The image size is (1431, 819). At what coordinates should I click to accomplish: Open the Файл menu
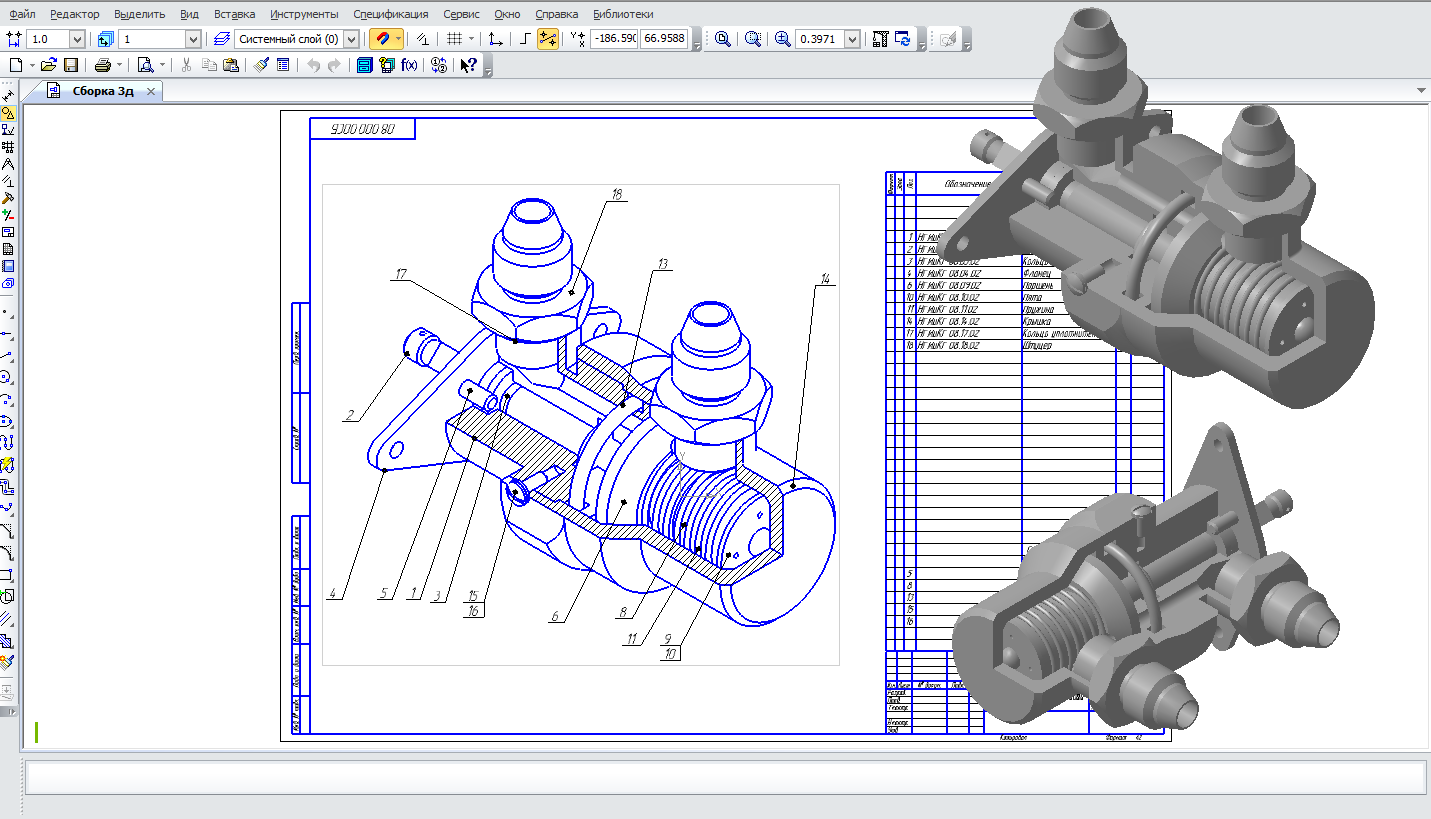(22, 14)
